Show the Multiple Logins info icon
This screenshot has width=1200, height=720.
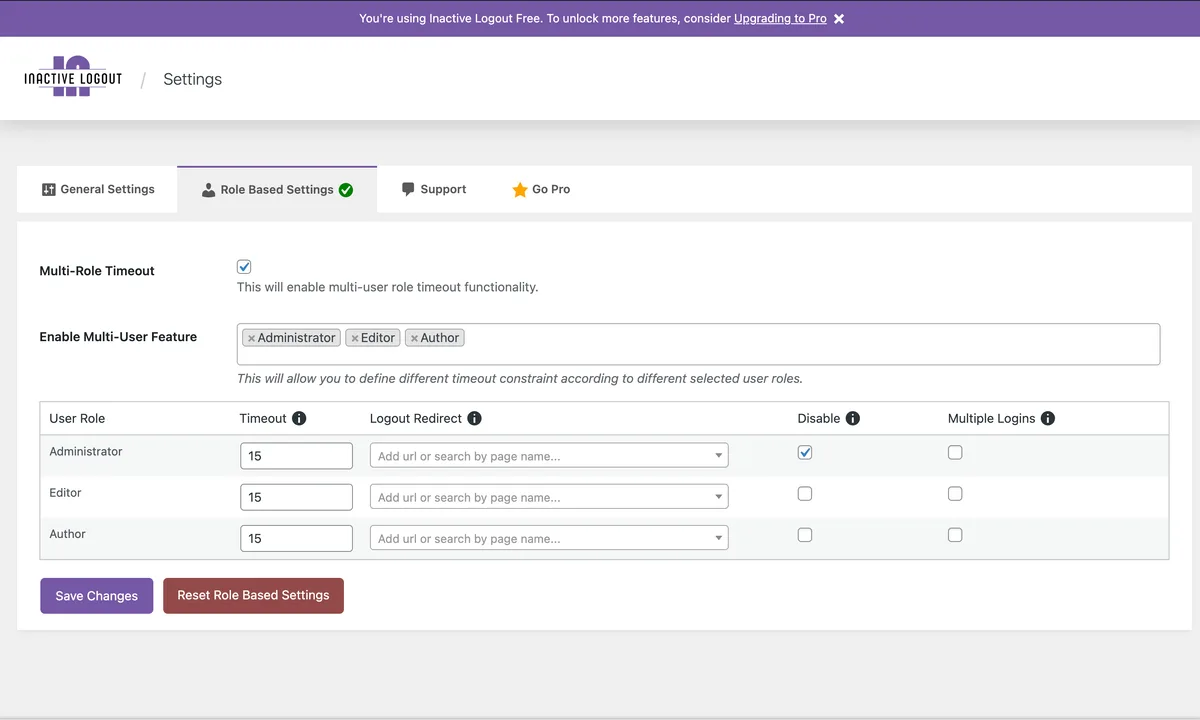pos(1047,418)
